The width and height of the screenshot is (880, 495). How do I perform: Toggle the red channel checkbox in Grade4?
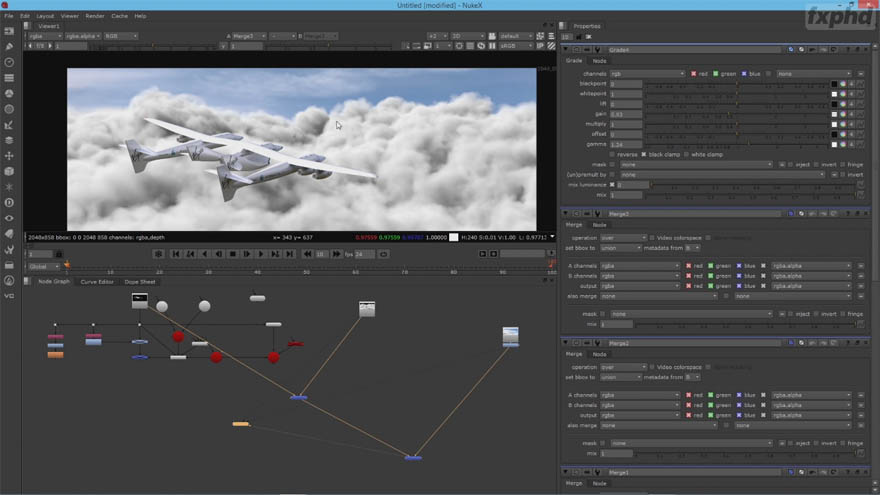click(x=694, y=74)
